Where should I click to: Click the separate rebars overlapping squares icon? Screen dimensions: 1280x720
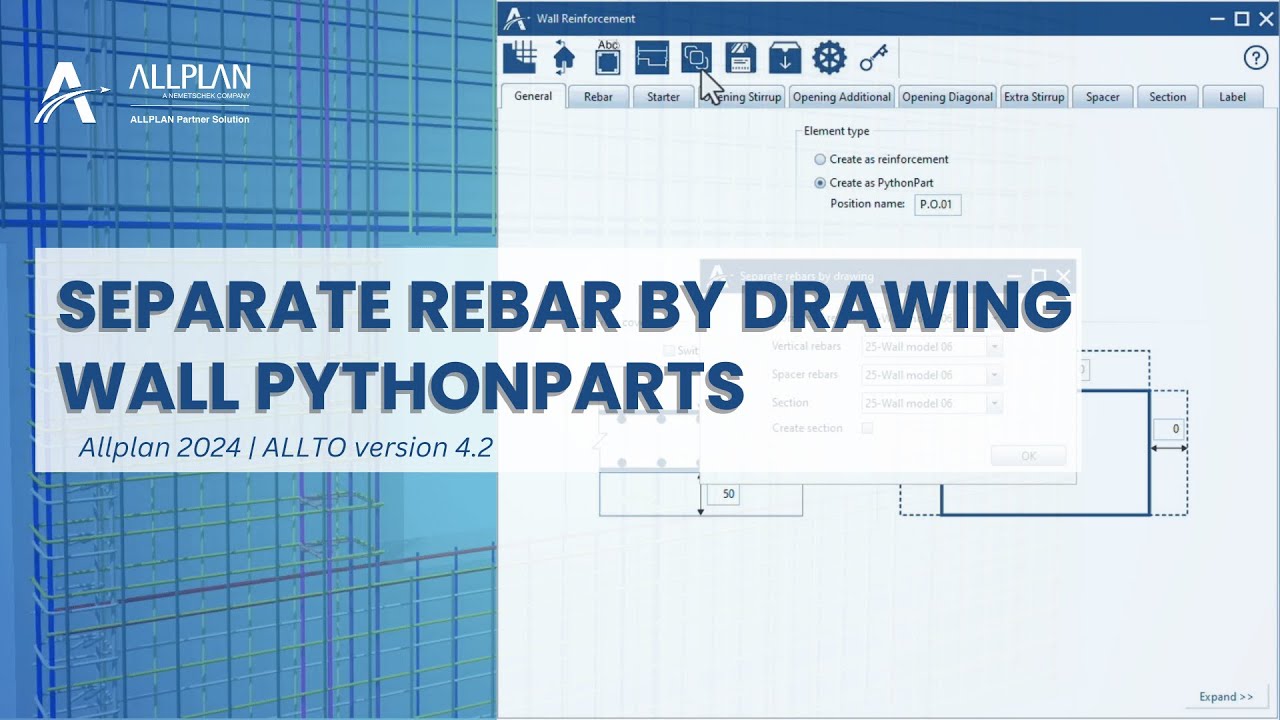point(696,57)
